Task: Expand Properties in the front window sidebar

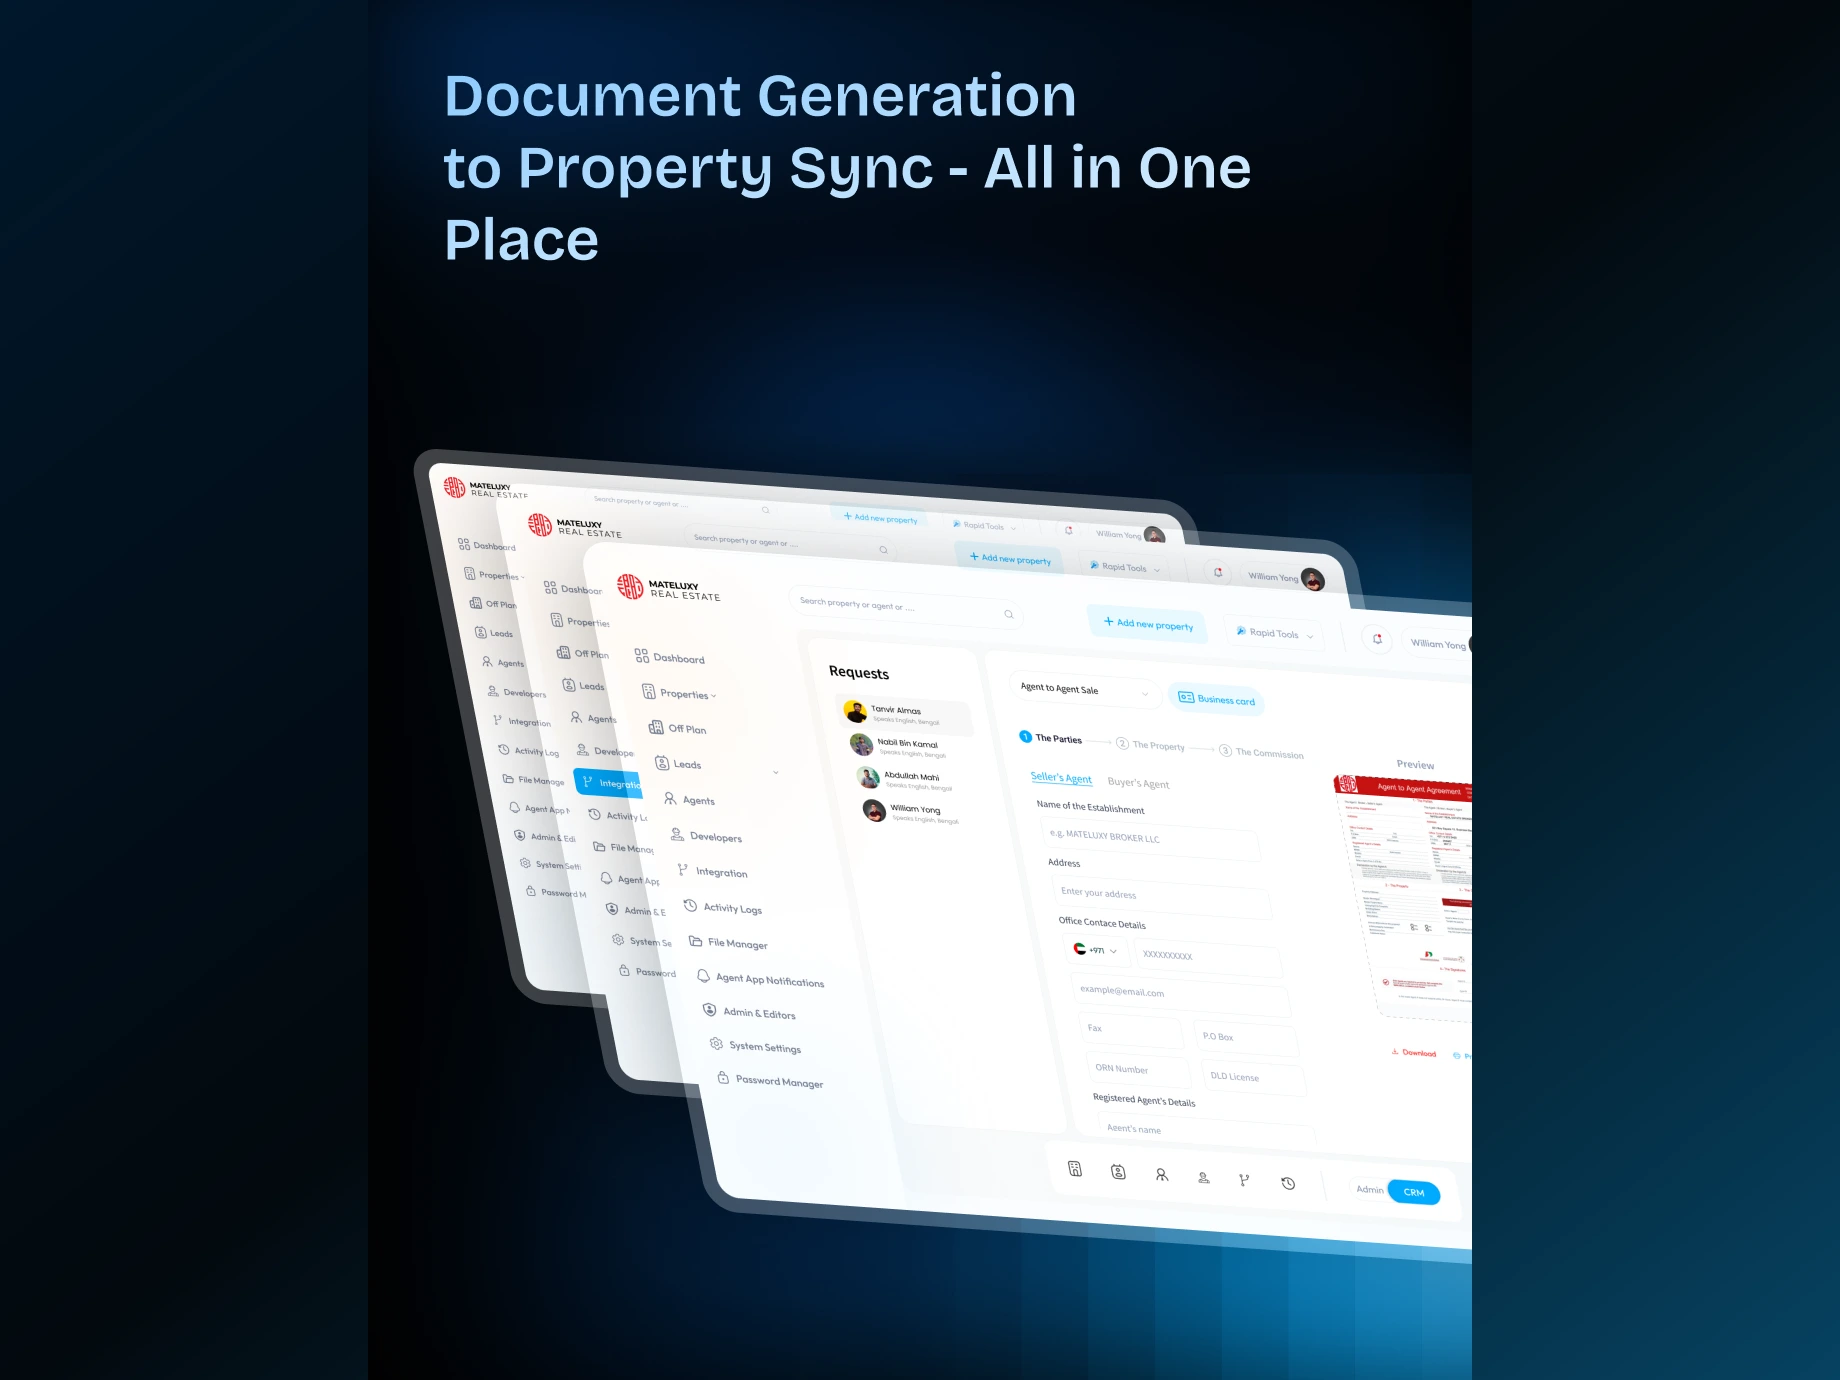Action: coord(679,693)
